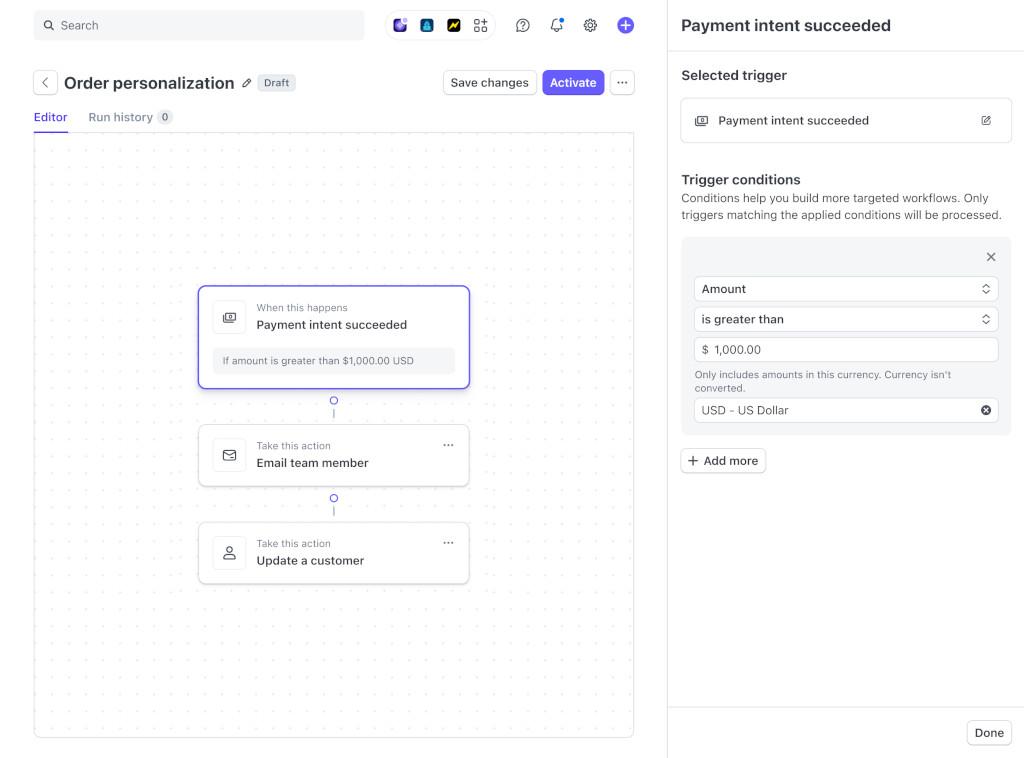The image size is (1024, 758).
Task: Click the Trigger conditions heading
Action: 741,180
